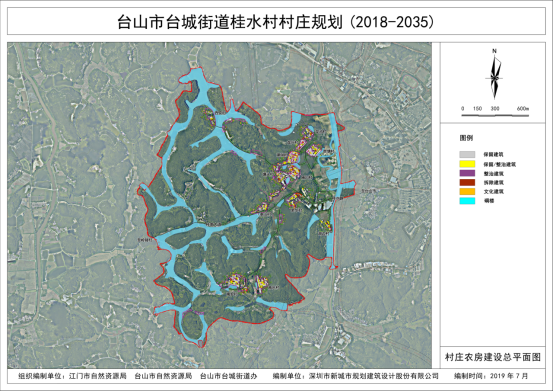Select the orange 文化建筑 legend swatch
Screen dimensions: 554x391
tap(467, 191)
